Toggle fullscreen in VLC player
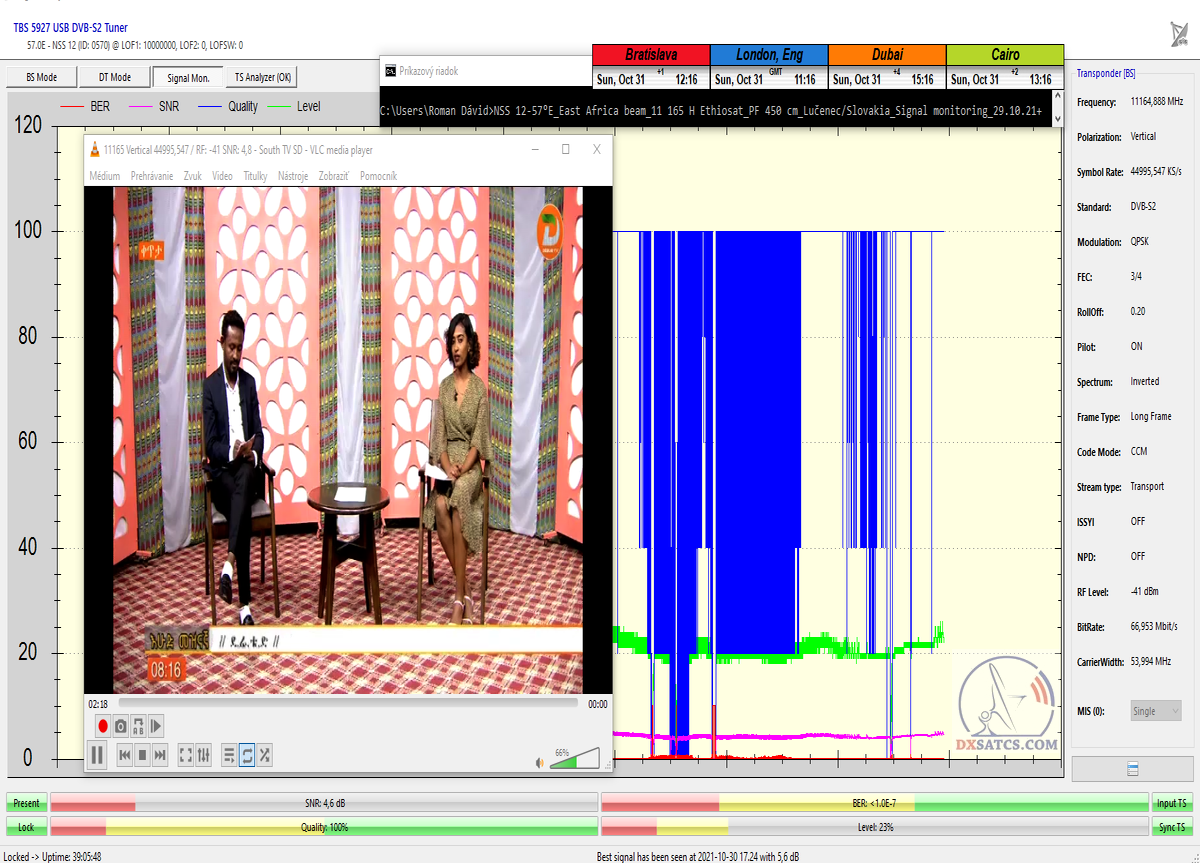The width and height of the screenshot is (1200, 863). click(185, 755)
